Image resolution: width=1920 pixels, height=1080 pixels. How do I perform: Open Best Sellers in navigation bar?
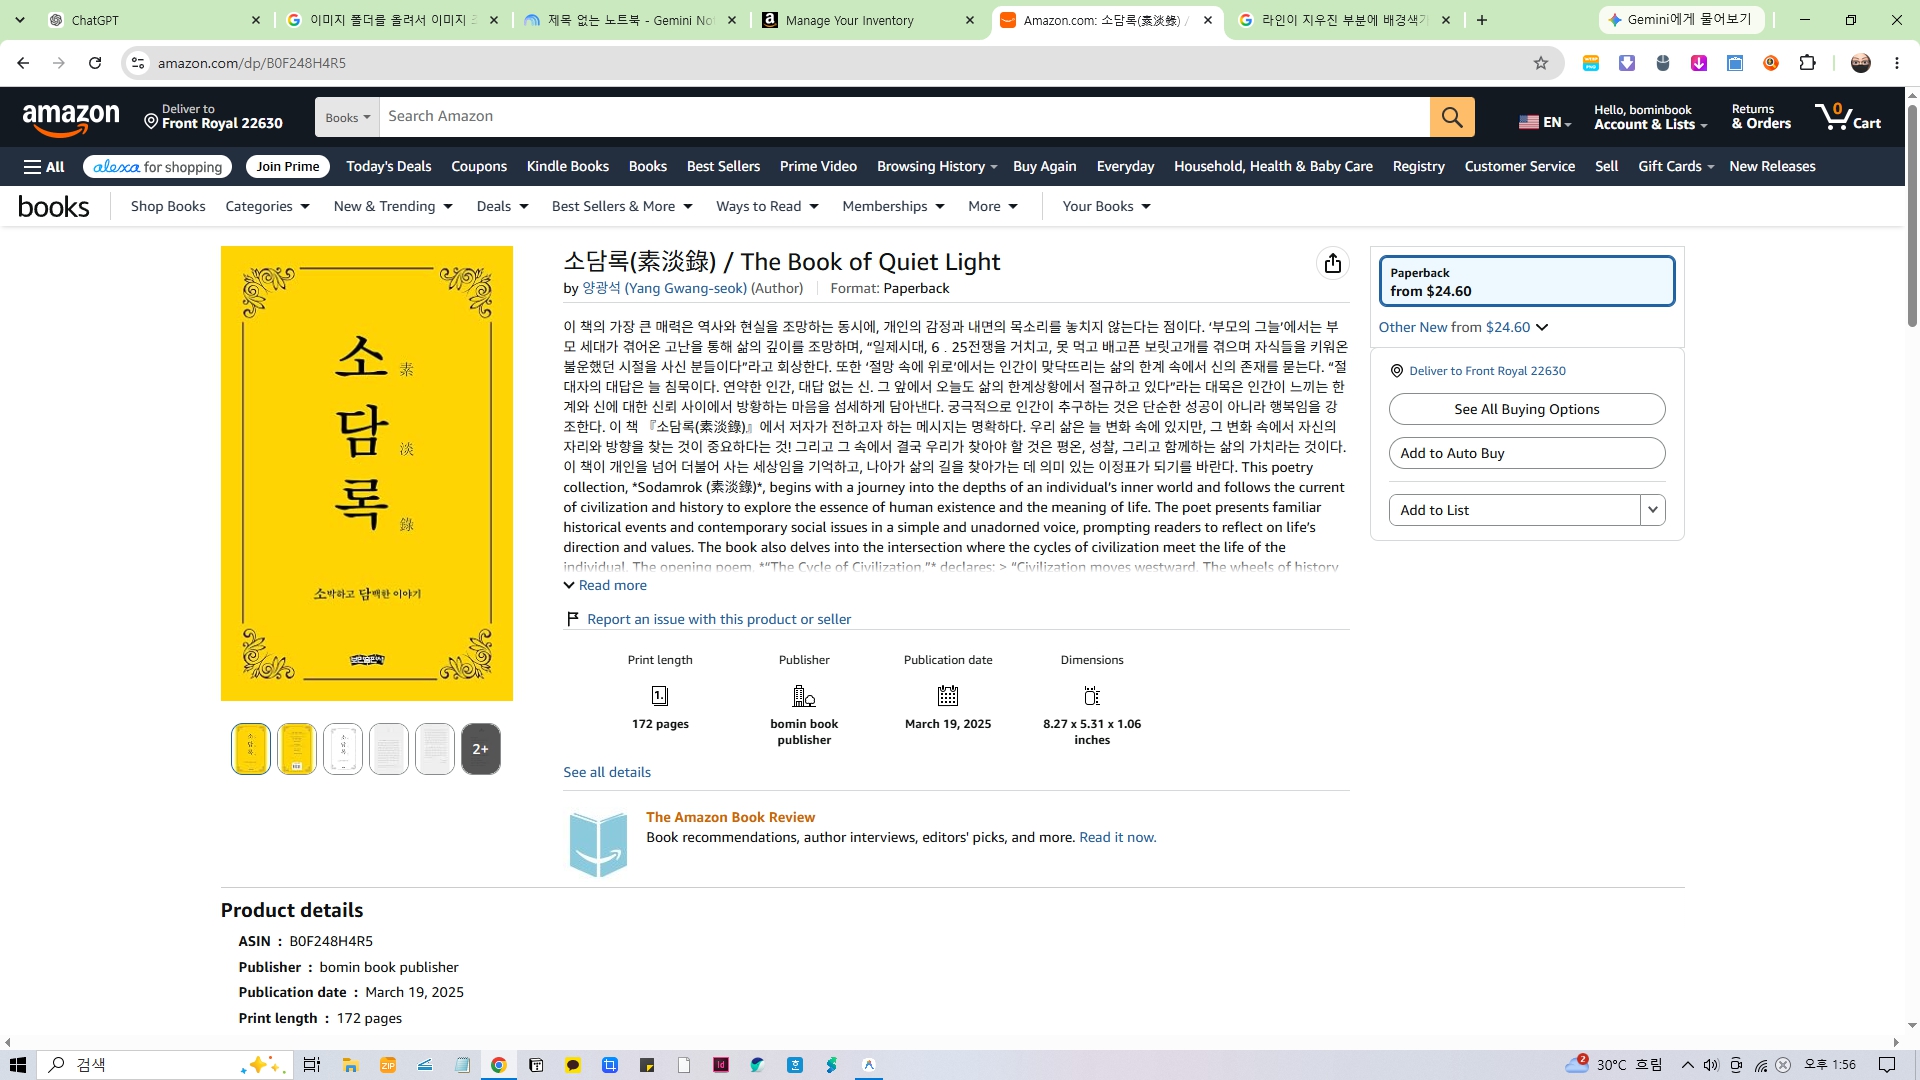tap(723, 167)
